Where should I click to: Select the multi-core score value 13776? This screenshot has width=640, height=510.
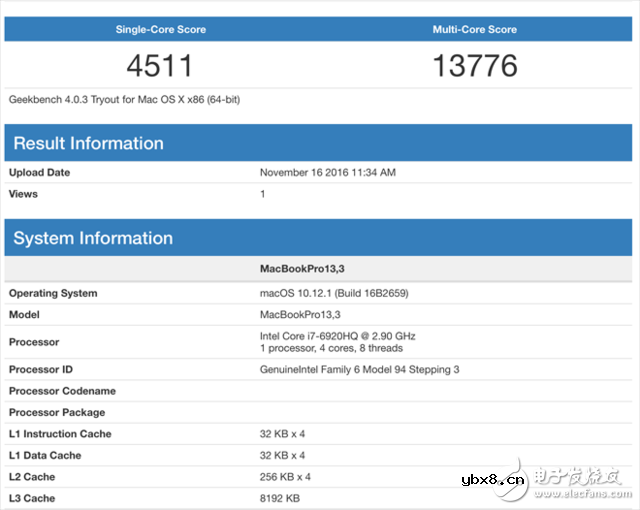[475, 66]
